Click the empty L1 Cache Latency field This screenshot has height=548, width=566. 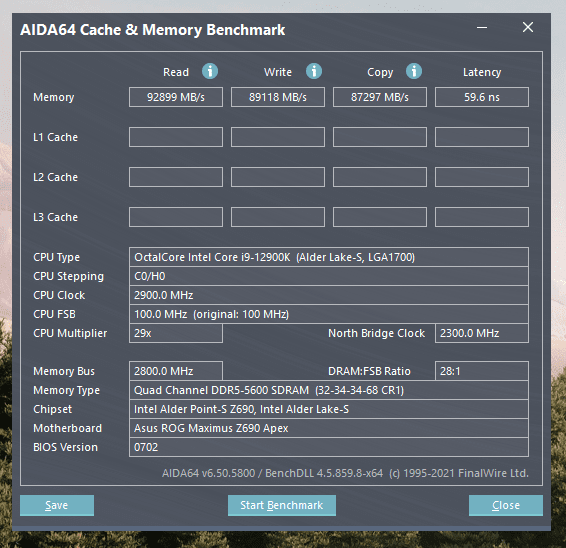[x=482, y=137]
